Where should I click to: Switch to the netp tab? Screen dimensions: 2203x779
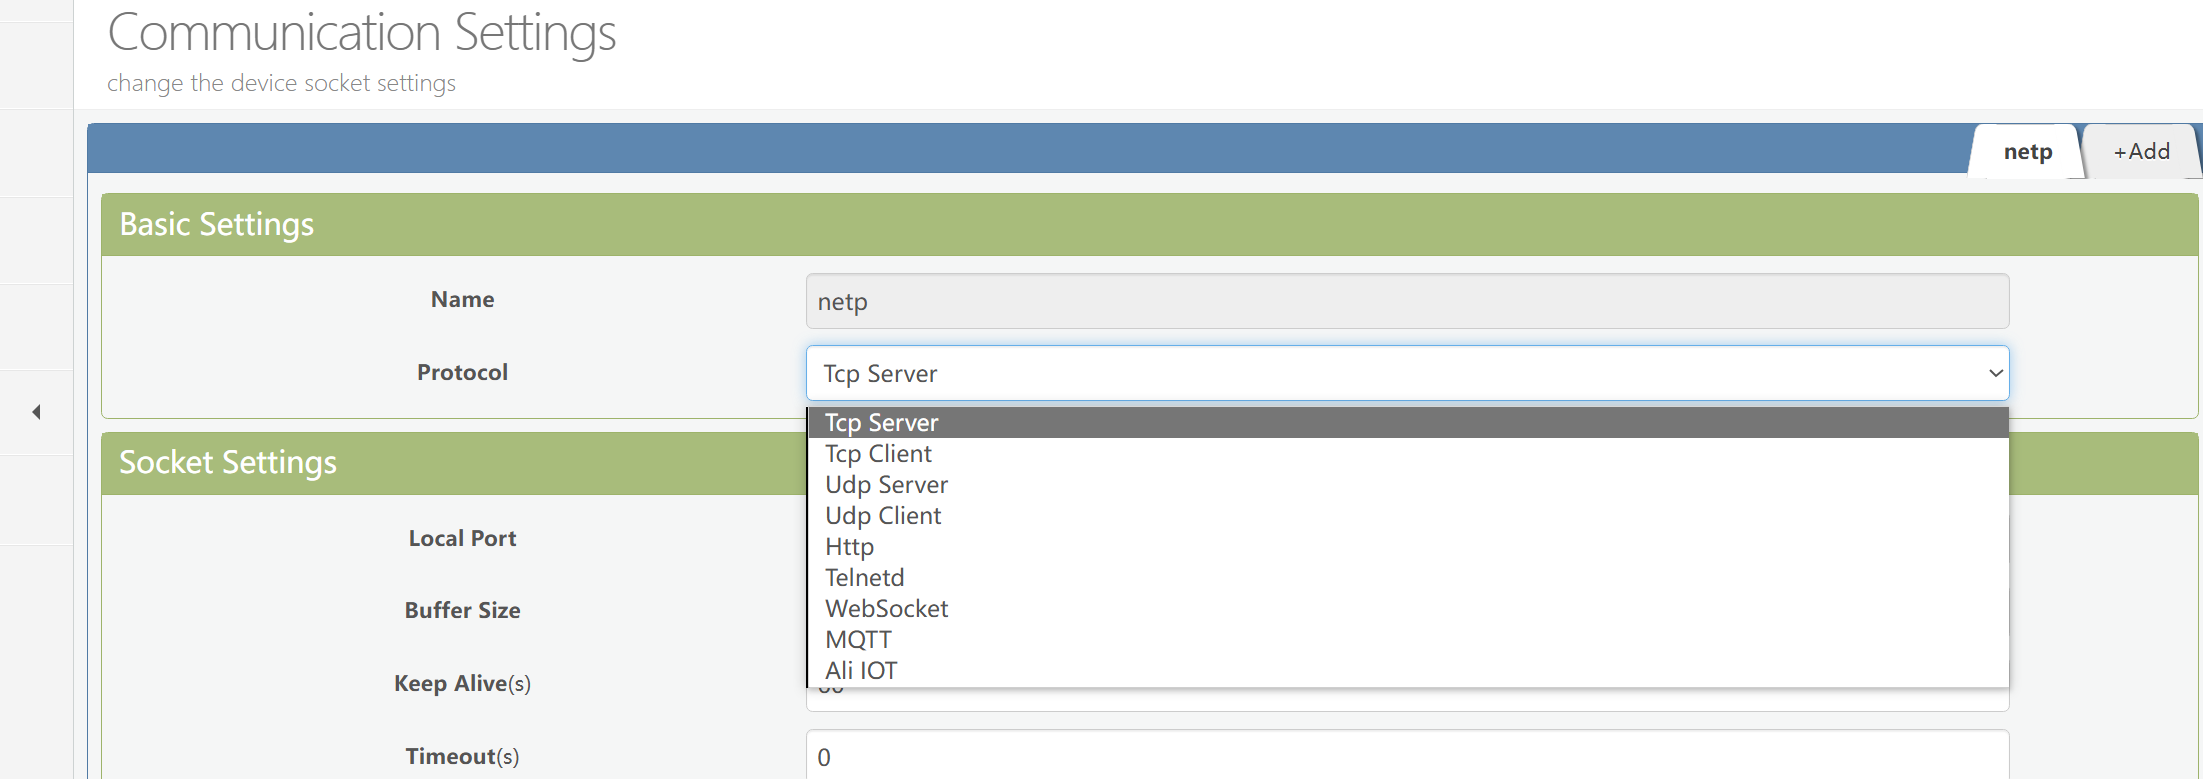coord(2027,152)
